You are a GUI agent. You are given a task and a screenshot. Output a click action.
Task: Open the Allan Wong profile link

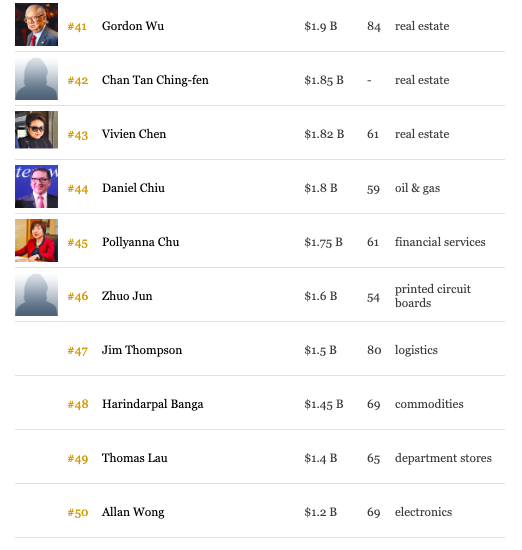click(x=133, y=512)
